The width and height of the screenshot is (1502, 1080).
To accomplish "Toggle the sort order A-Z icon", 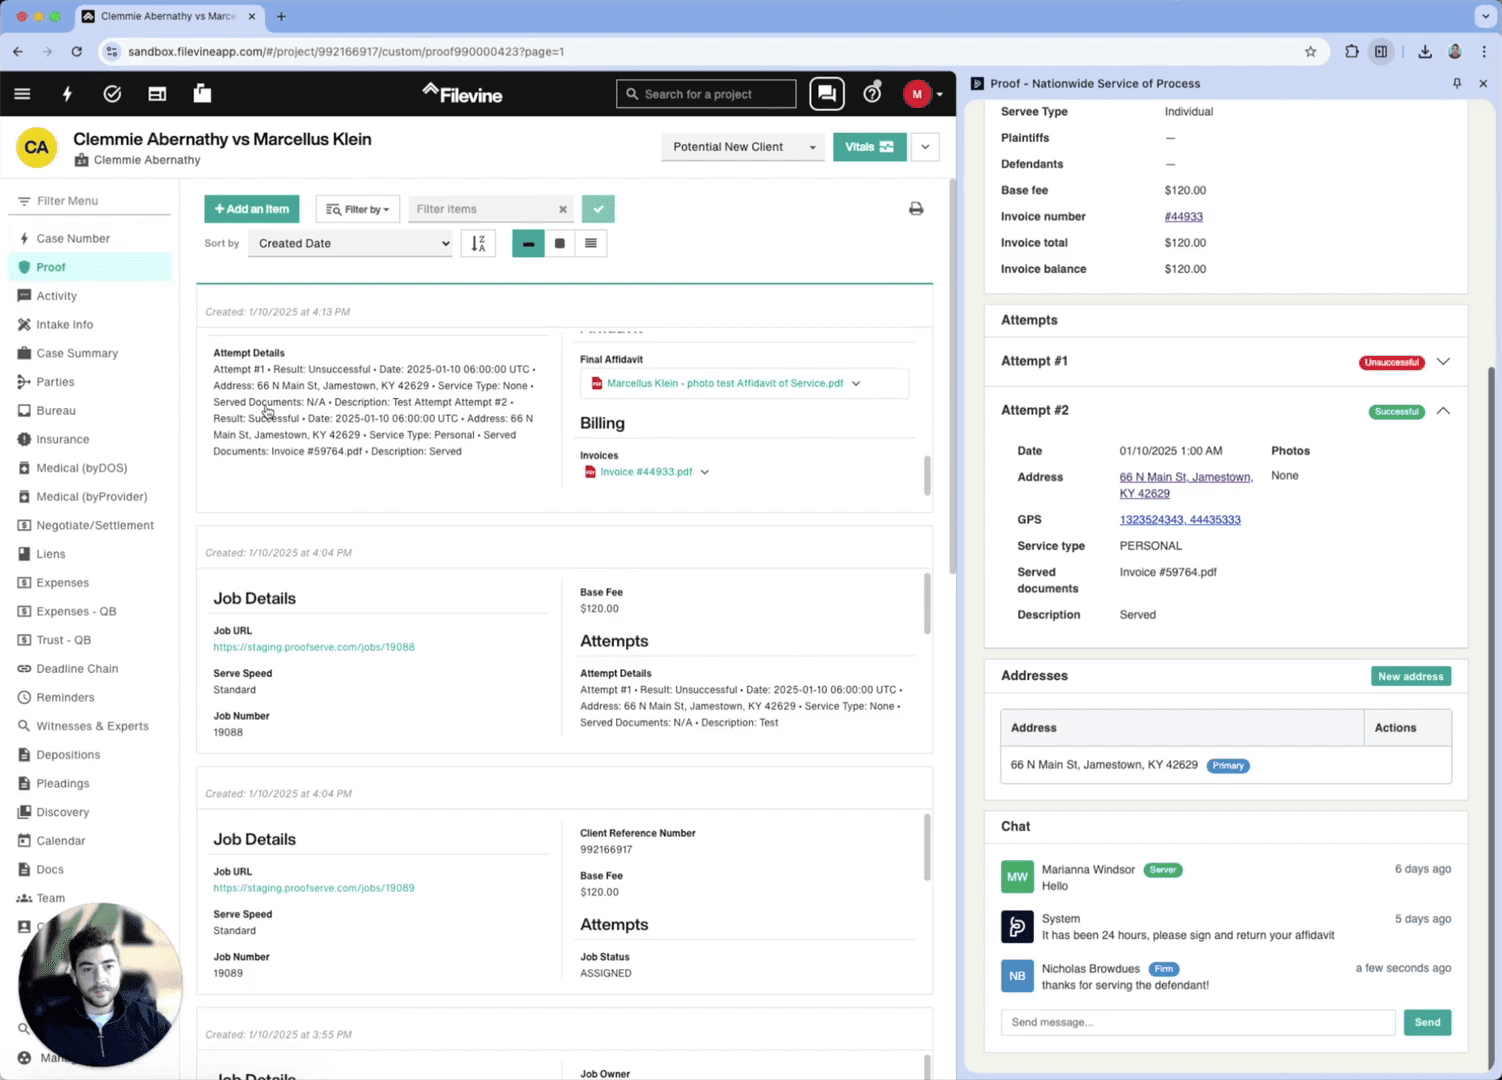I will coord(478,243).
